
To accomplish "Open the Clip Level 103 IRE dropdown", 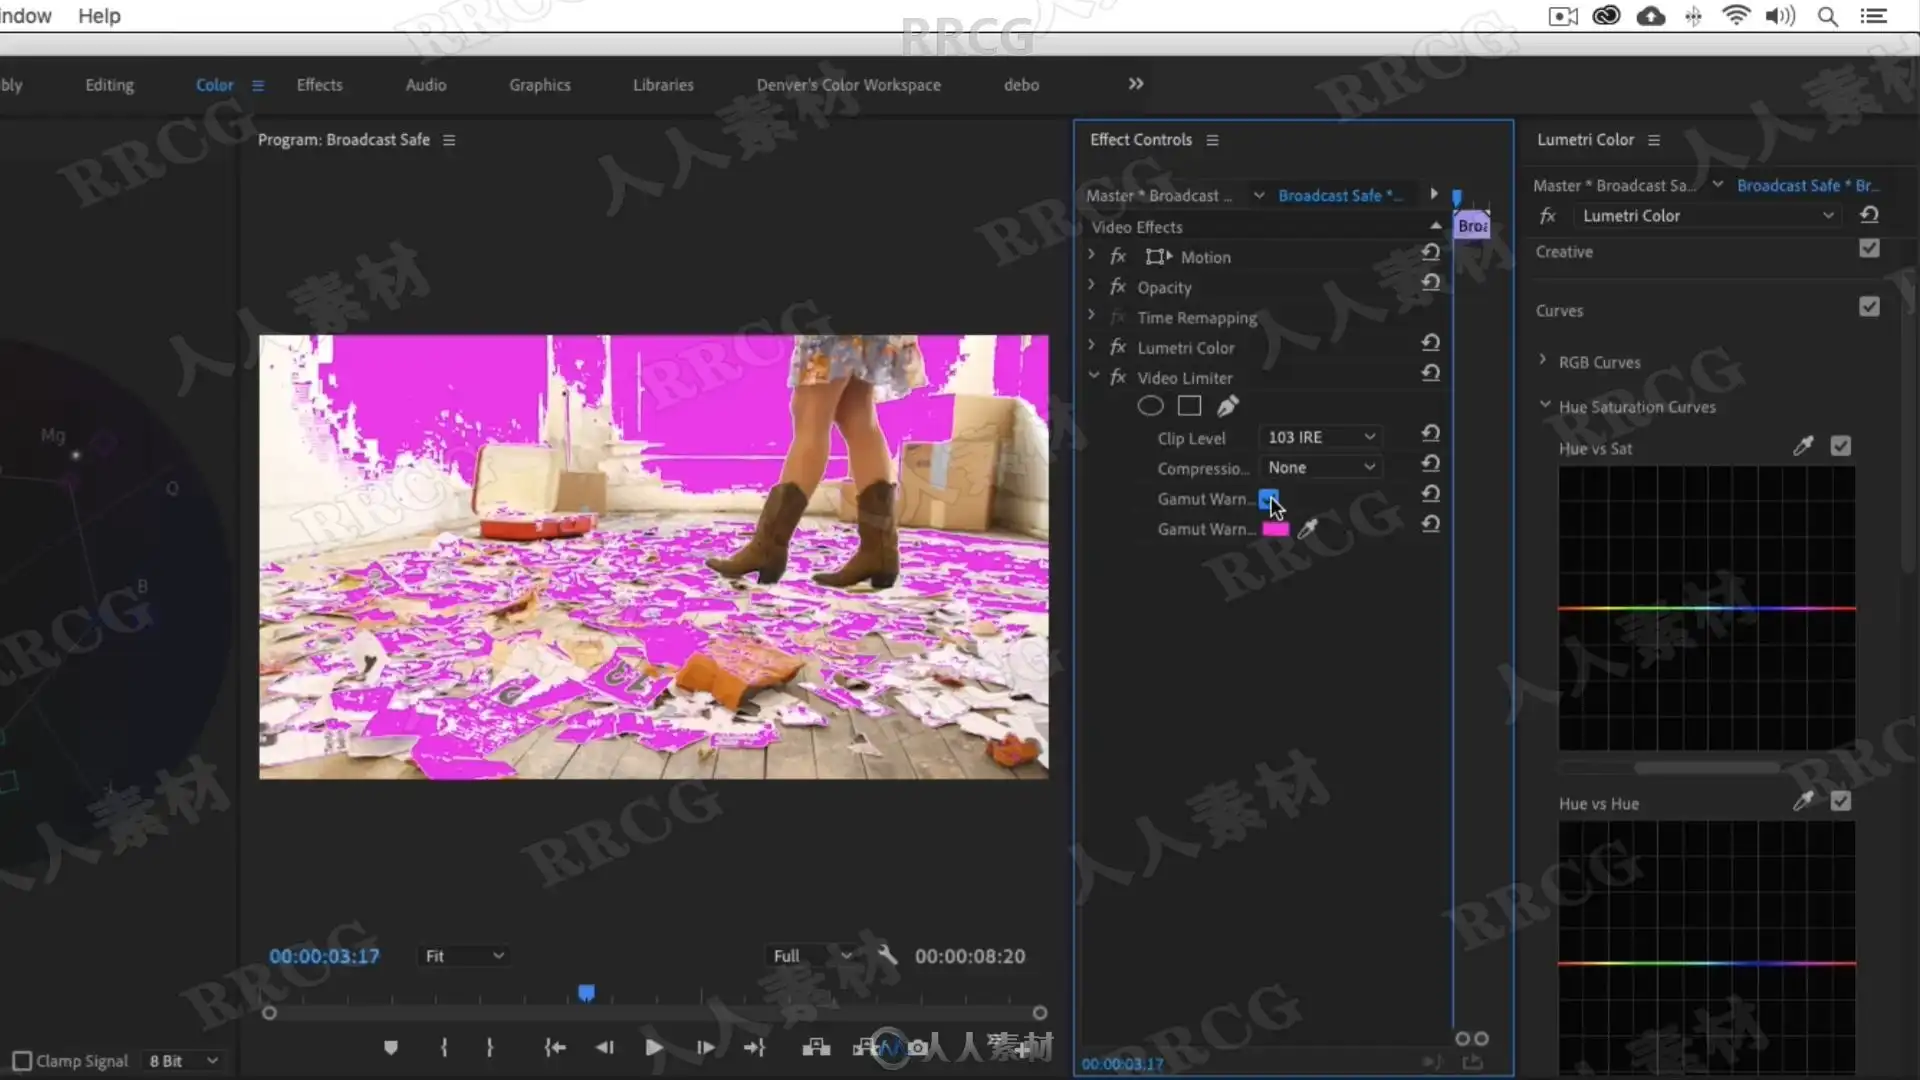I will [x=1321, y=437].
